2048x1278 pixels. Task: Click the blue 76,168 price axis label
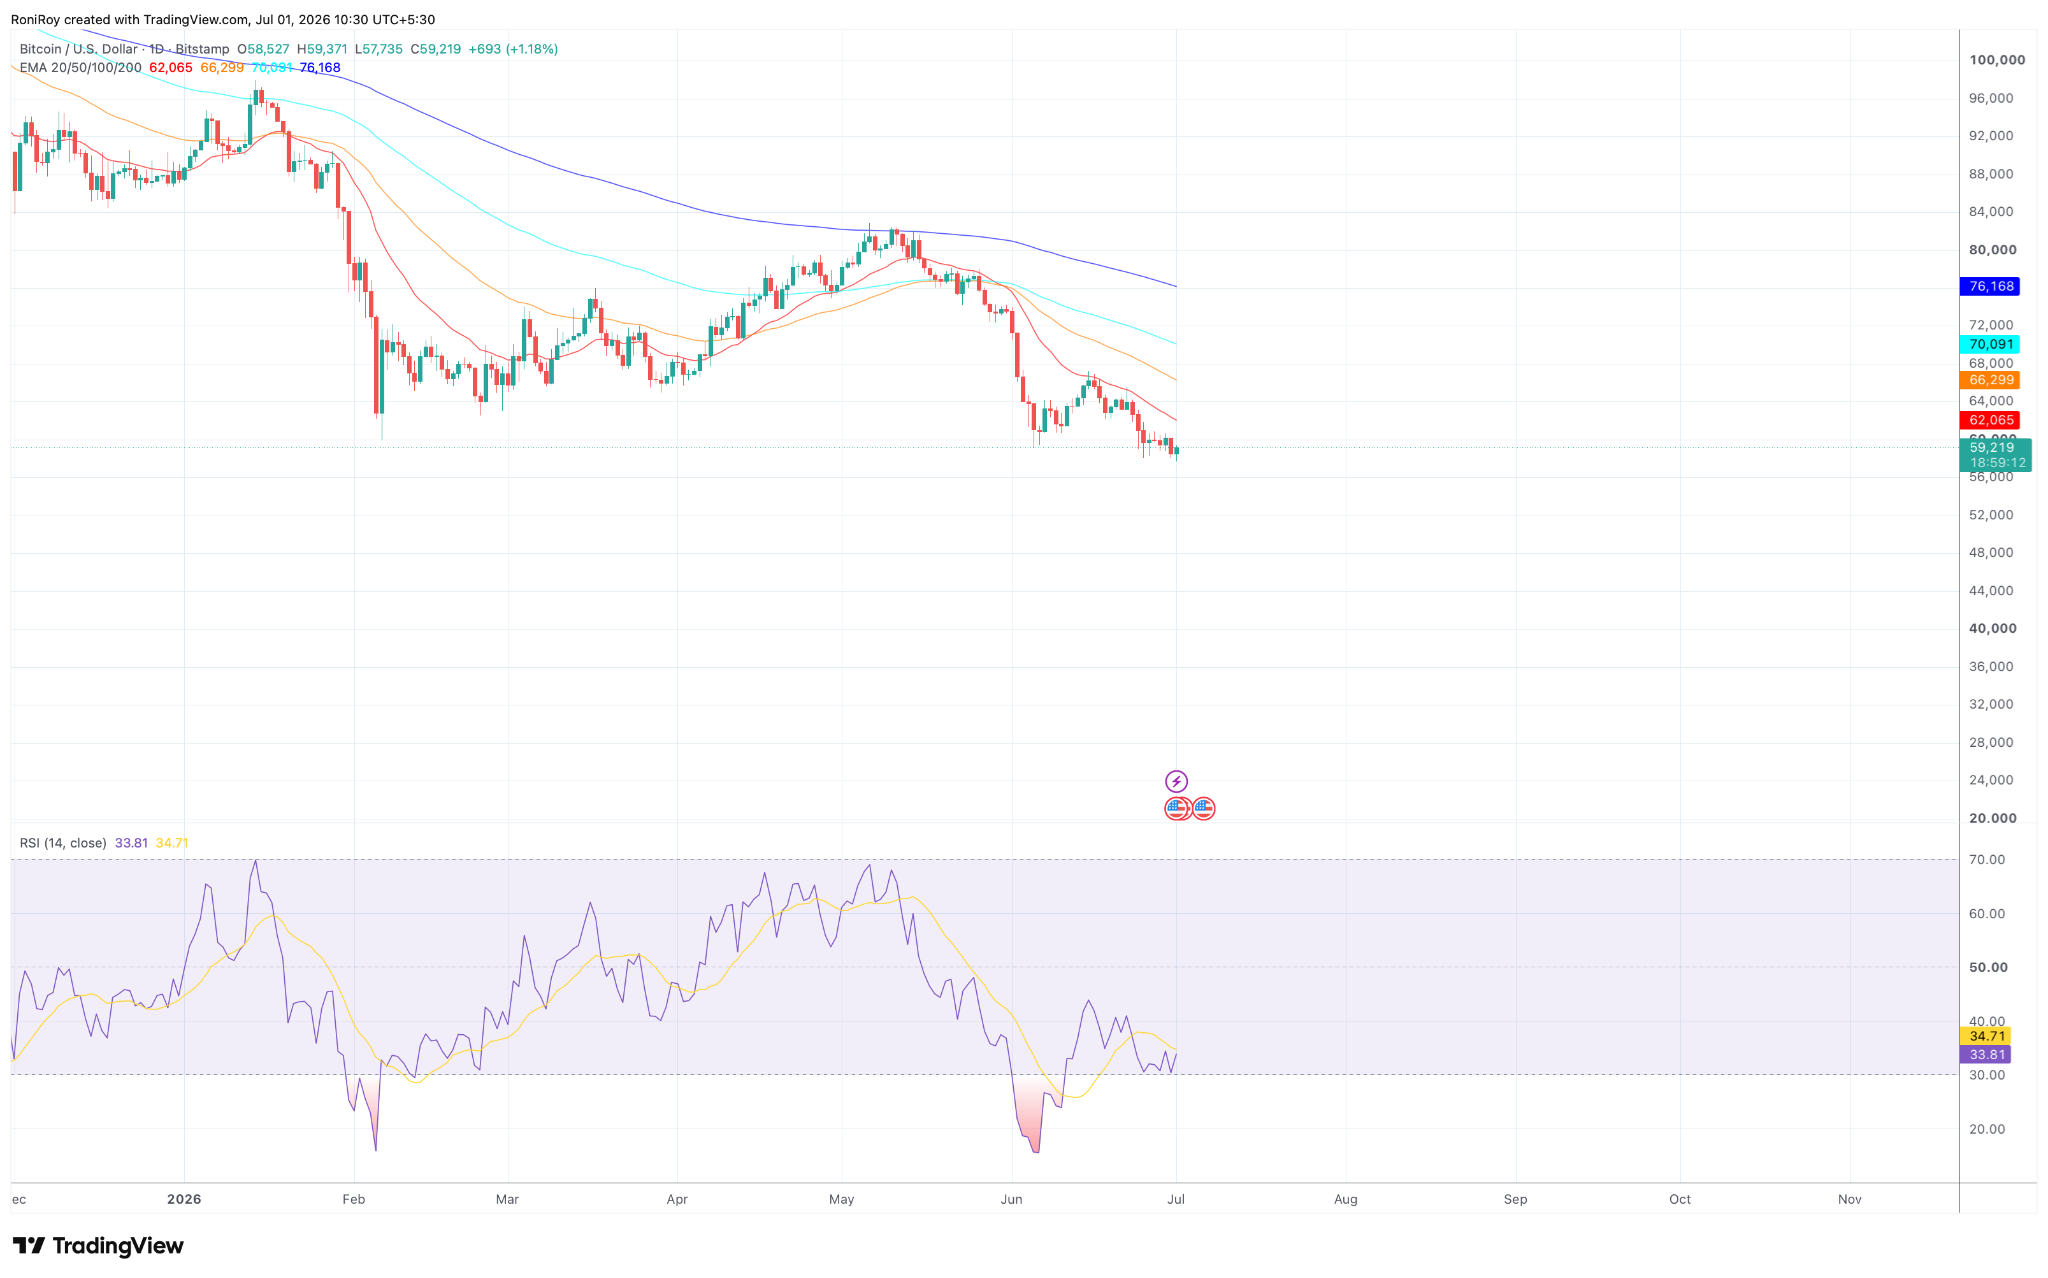(1990, 287)
